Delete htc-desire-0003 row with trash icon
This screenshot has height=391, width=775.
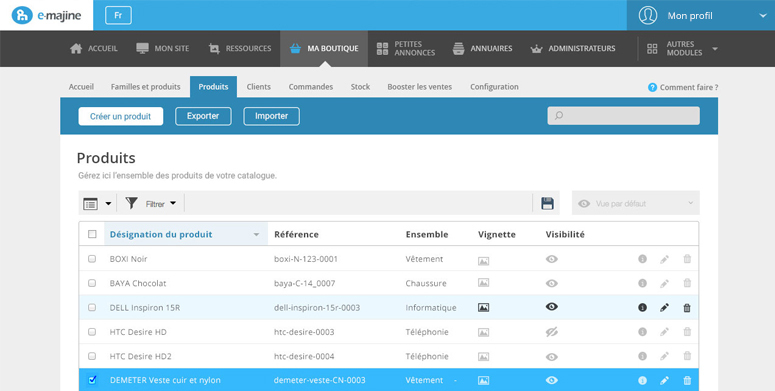[x=687, y=332]
